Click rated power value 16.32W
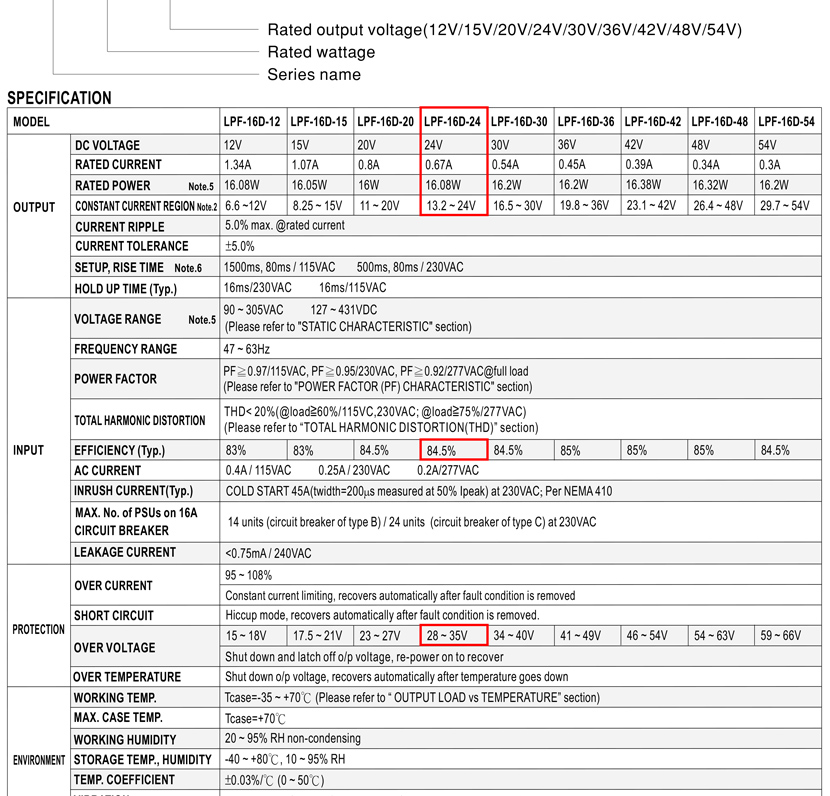Image resolution: width=830 pixels, height=796 pixels. (710, 185)
